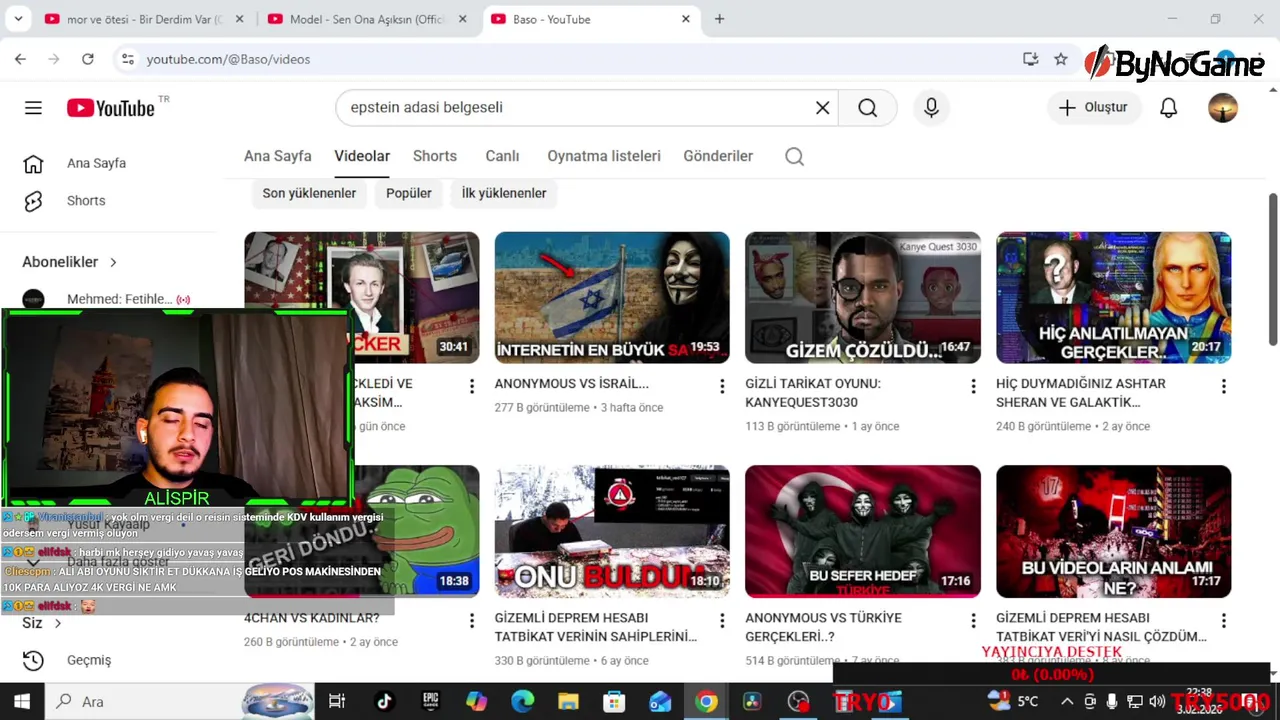Open a new browser tab
Viewport: 1280px width, 720px height.
pyautogui.click(x=719, y=19)
